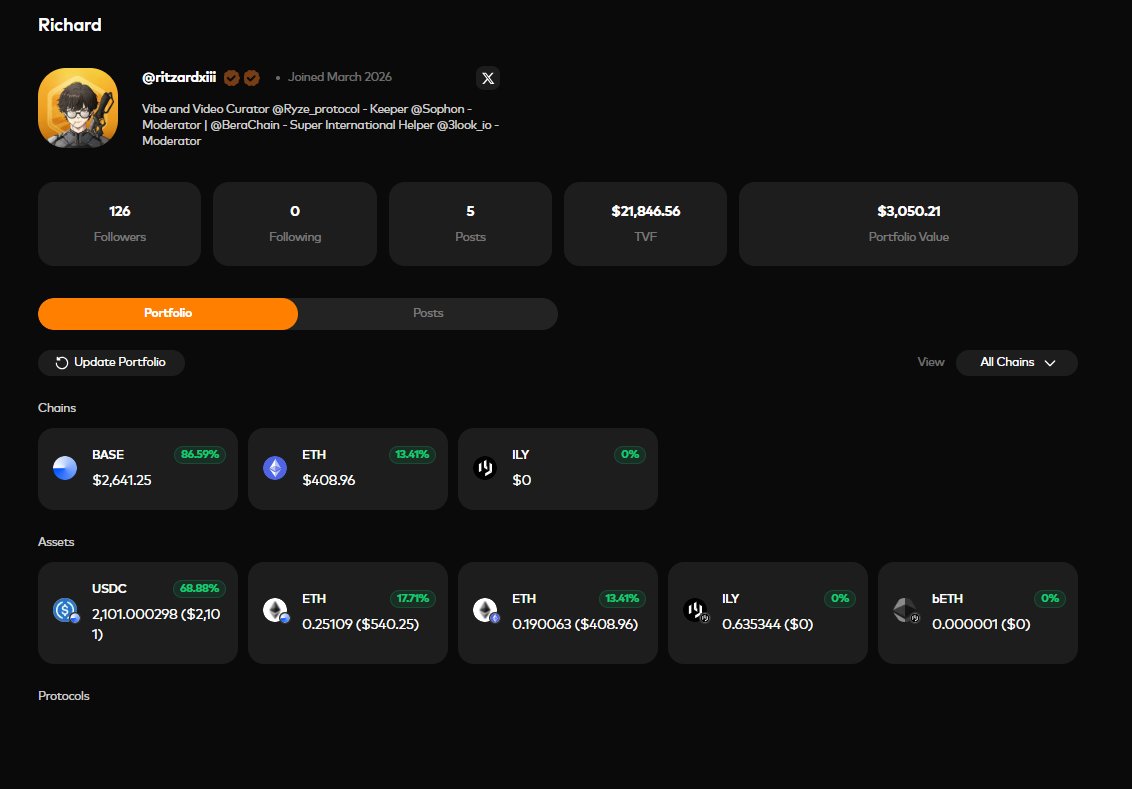Viewport: 1132px width, 789px height.
Task: Click Richard's profile avatar picture
Action: click(x=77, y=106)
